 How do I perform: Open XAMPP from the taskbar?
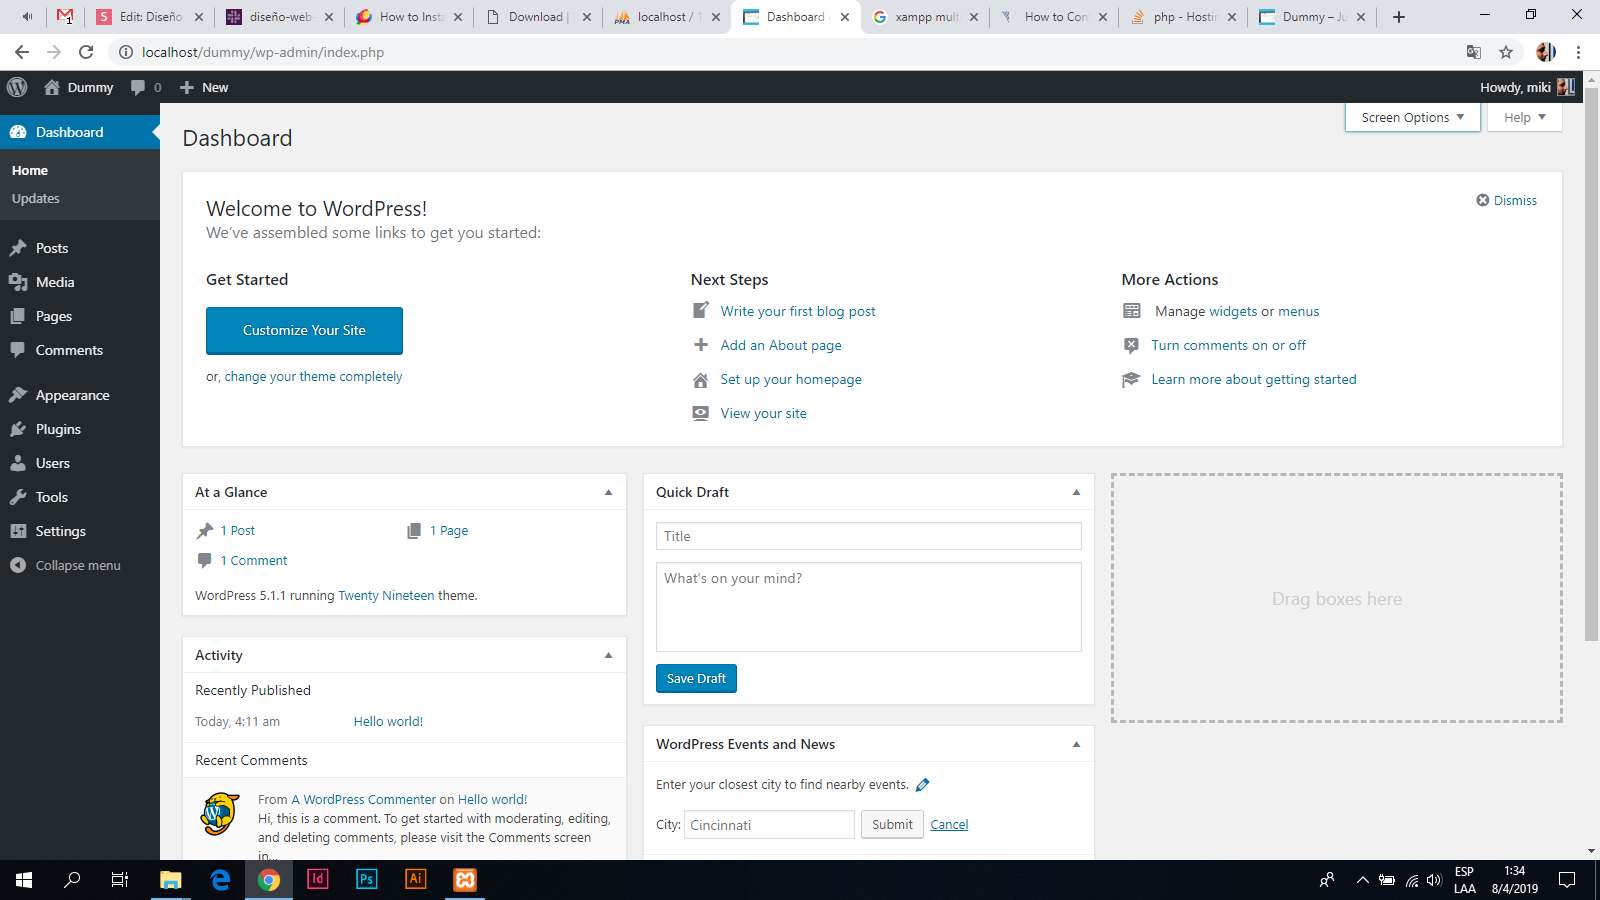click(x=465, y=879)
